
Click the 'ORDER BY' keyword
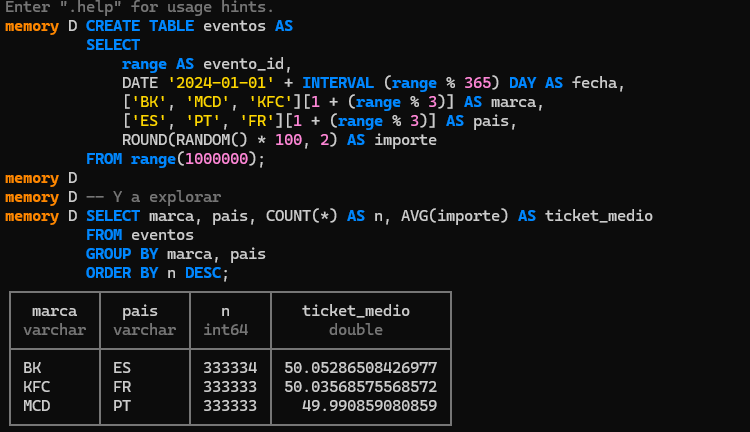121,273
